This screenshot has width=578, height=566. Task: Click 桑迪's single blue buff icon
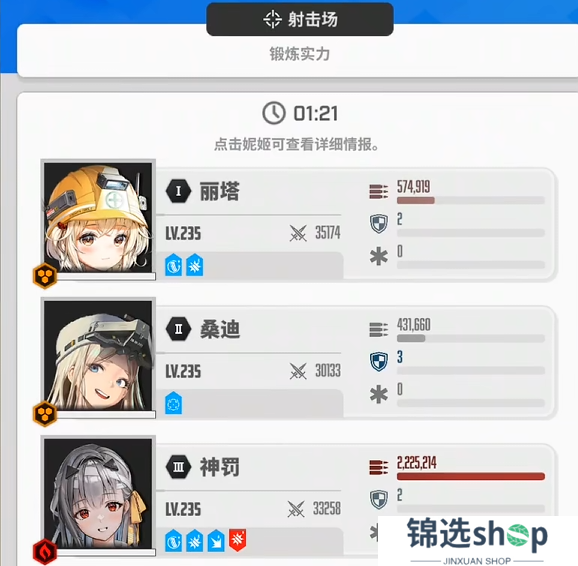(x=173, y=403)
